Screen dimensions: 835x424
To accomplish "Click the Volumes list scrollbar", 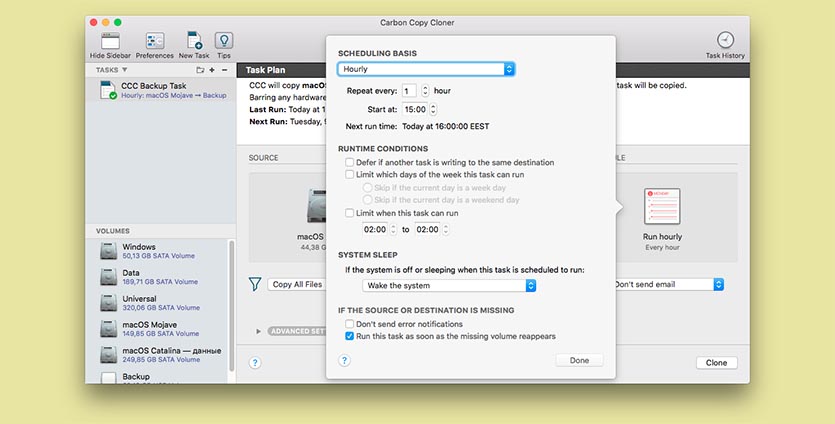I will 232,306.
